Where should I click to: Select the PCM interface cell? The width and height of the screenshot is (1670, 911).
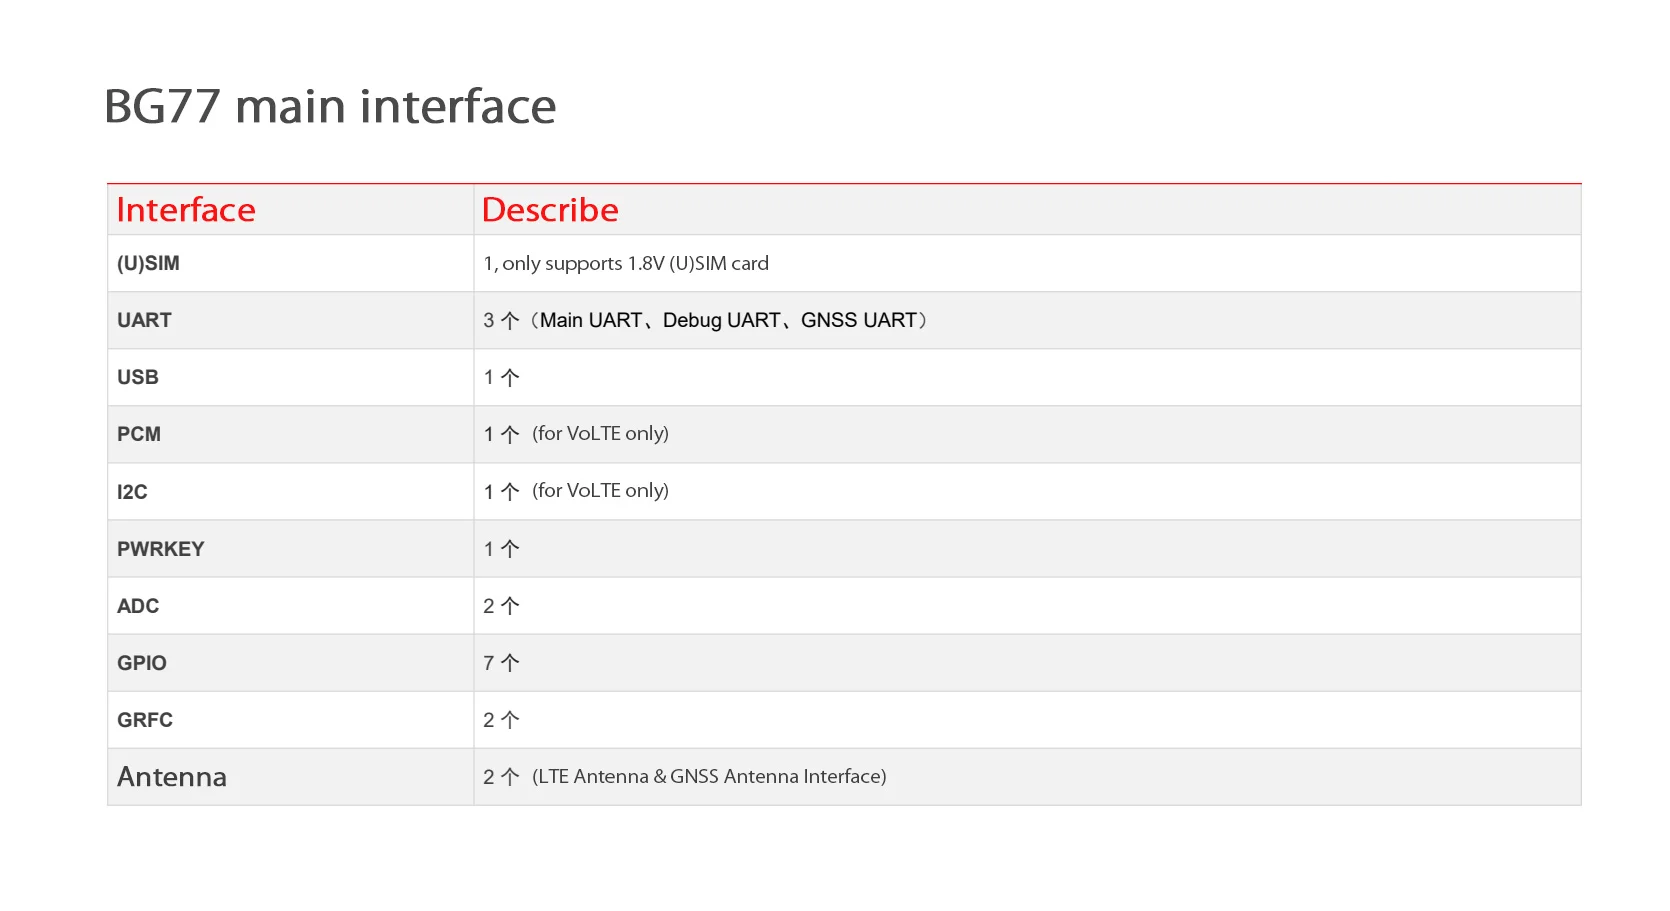point(139,434)
